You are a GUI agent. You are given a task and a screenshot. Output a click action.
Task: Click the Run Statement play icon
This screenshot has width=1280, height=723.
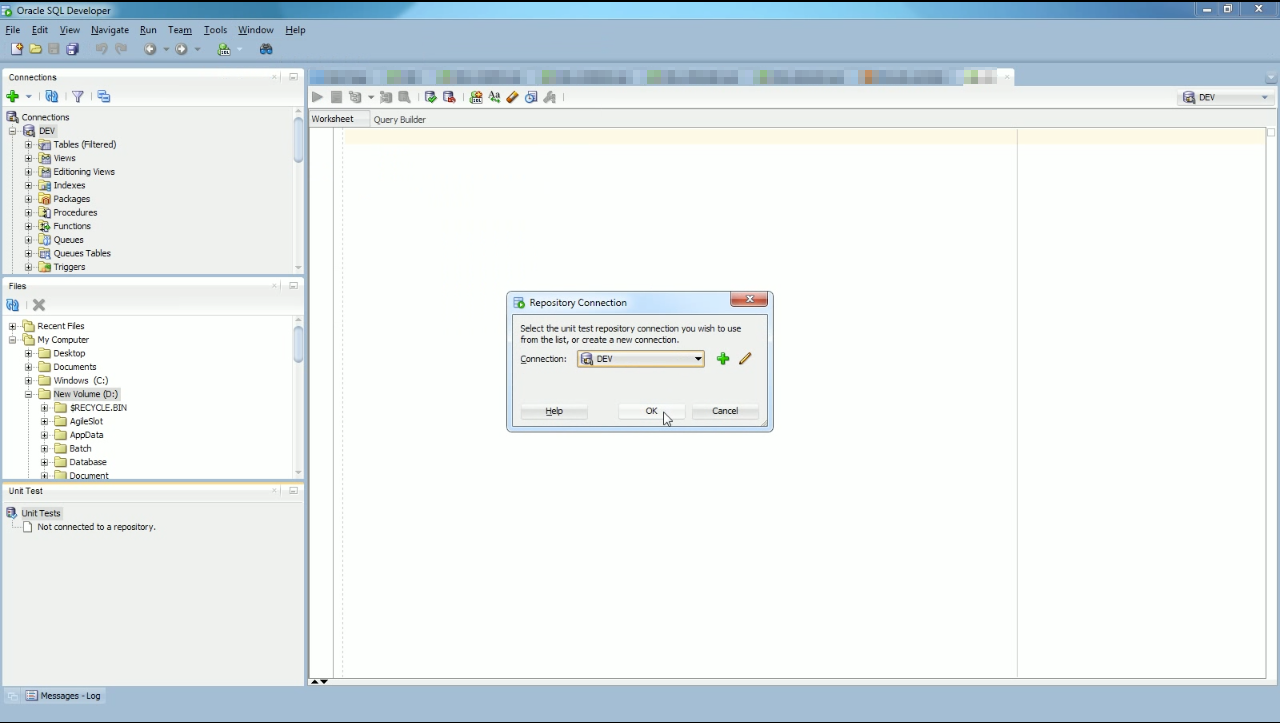tap(317, 97)
